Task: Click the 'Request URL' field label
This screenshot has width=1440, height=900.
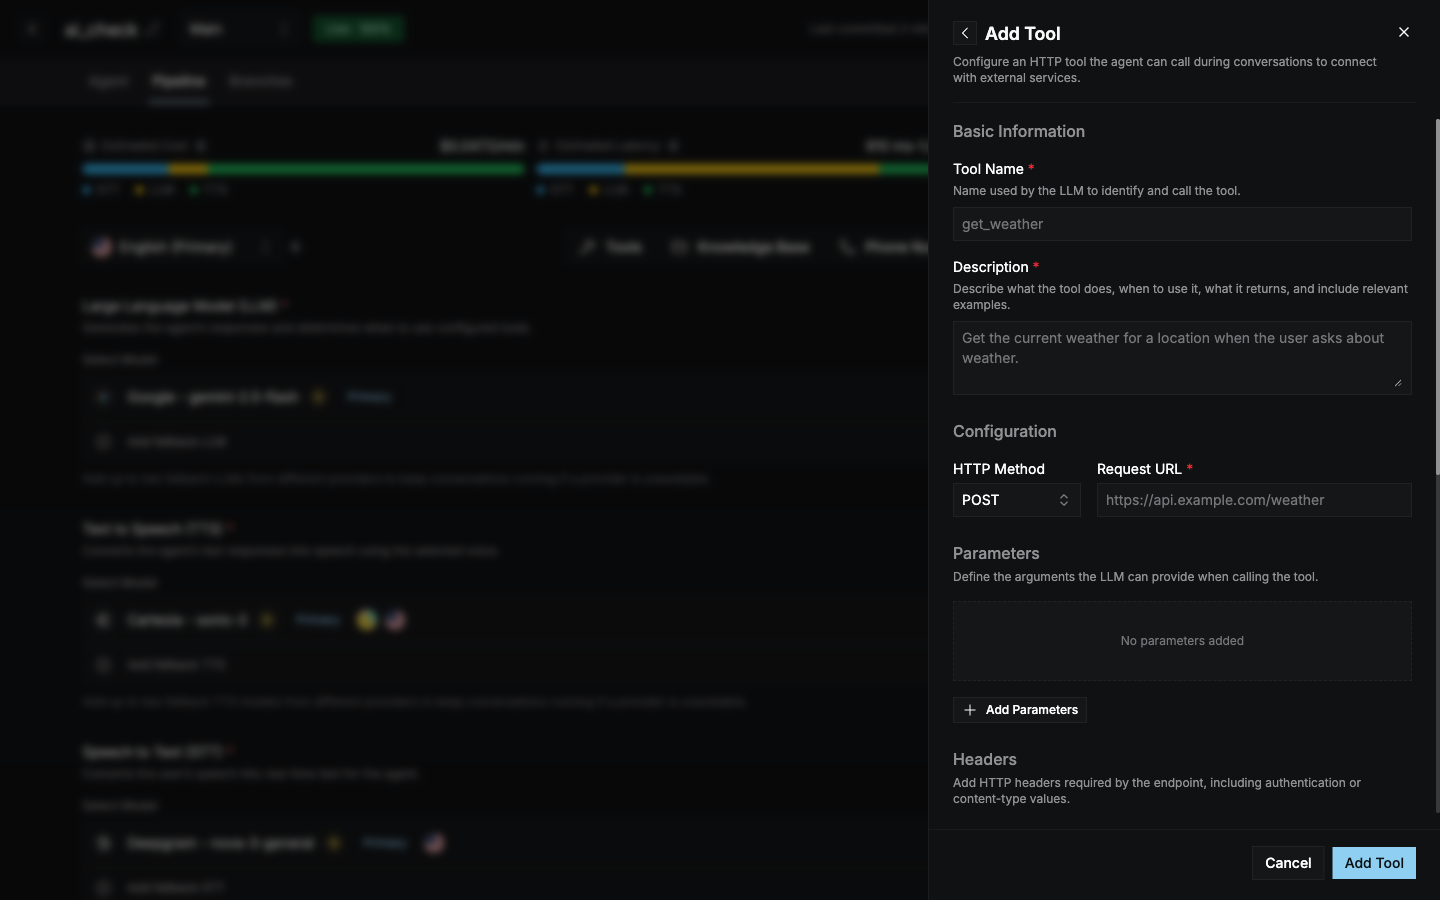Action: 1139,469
